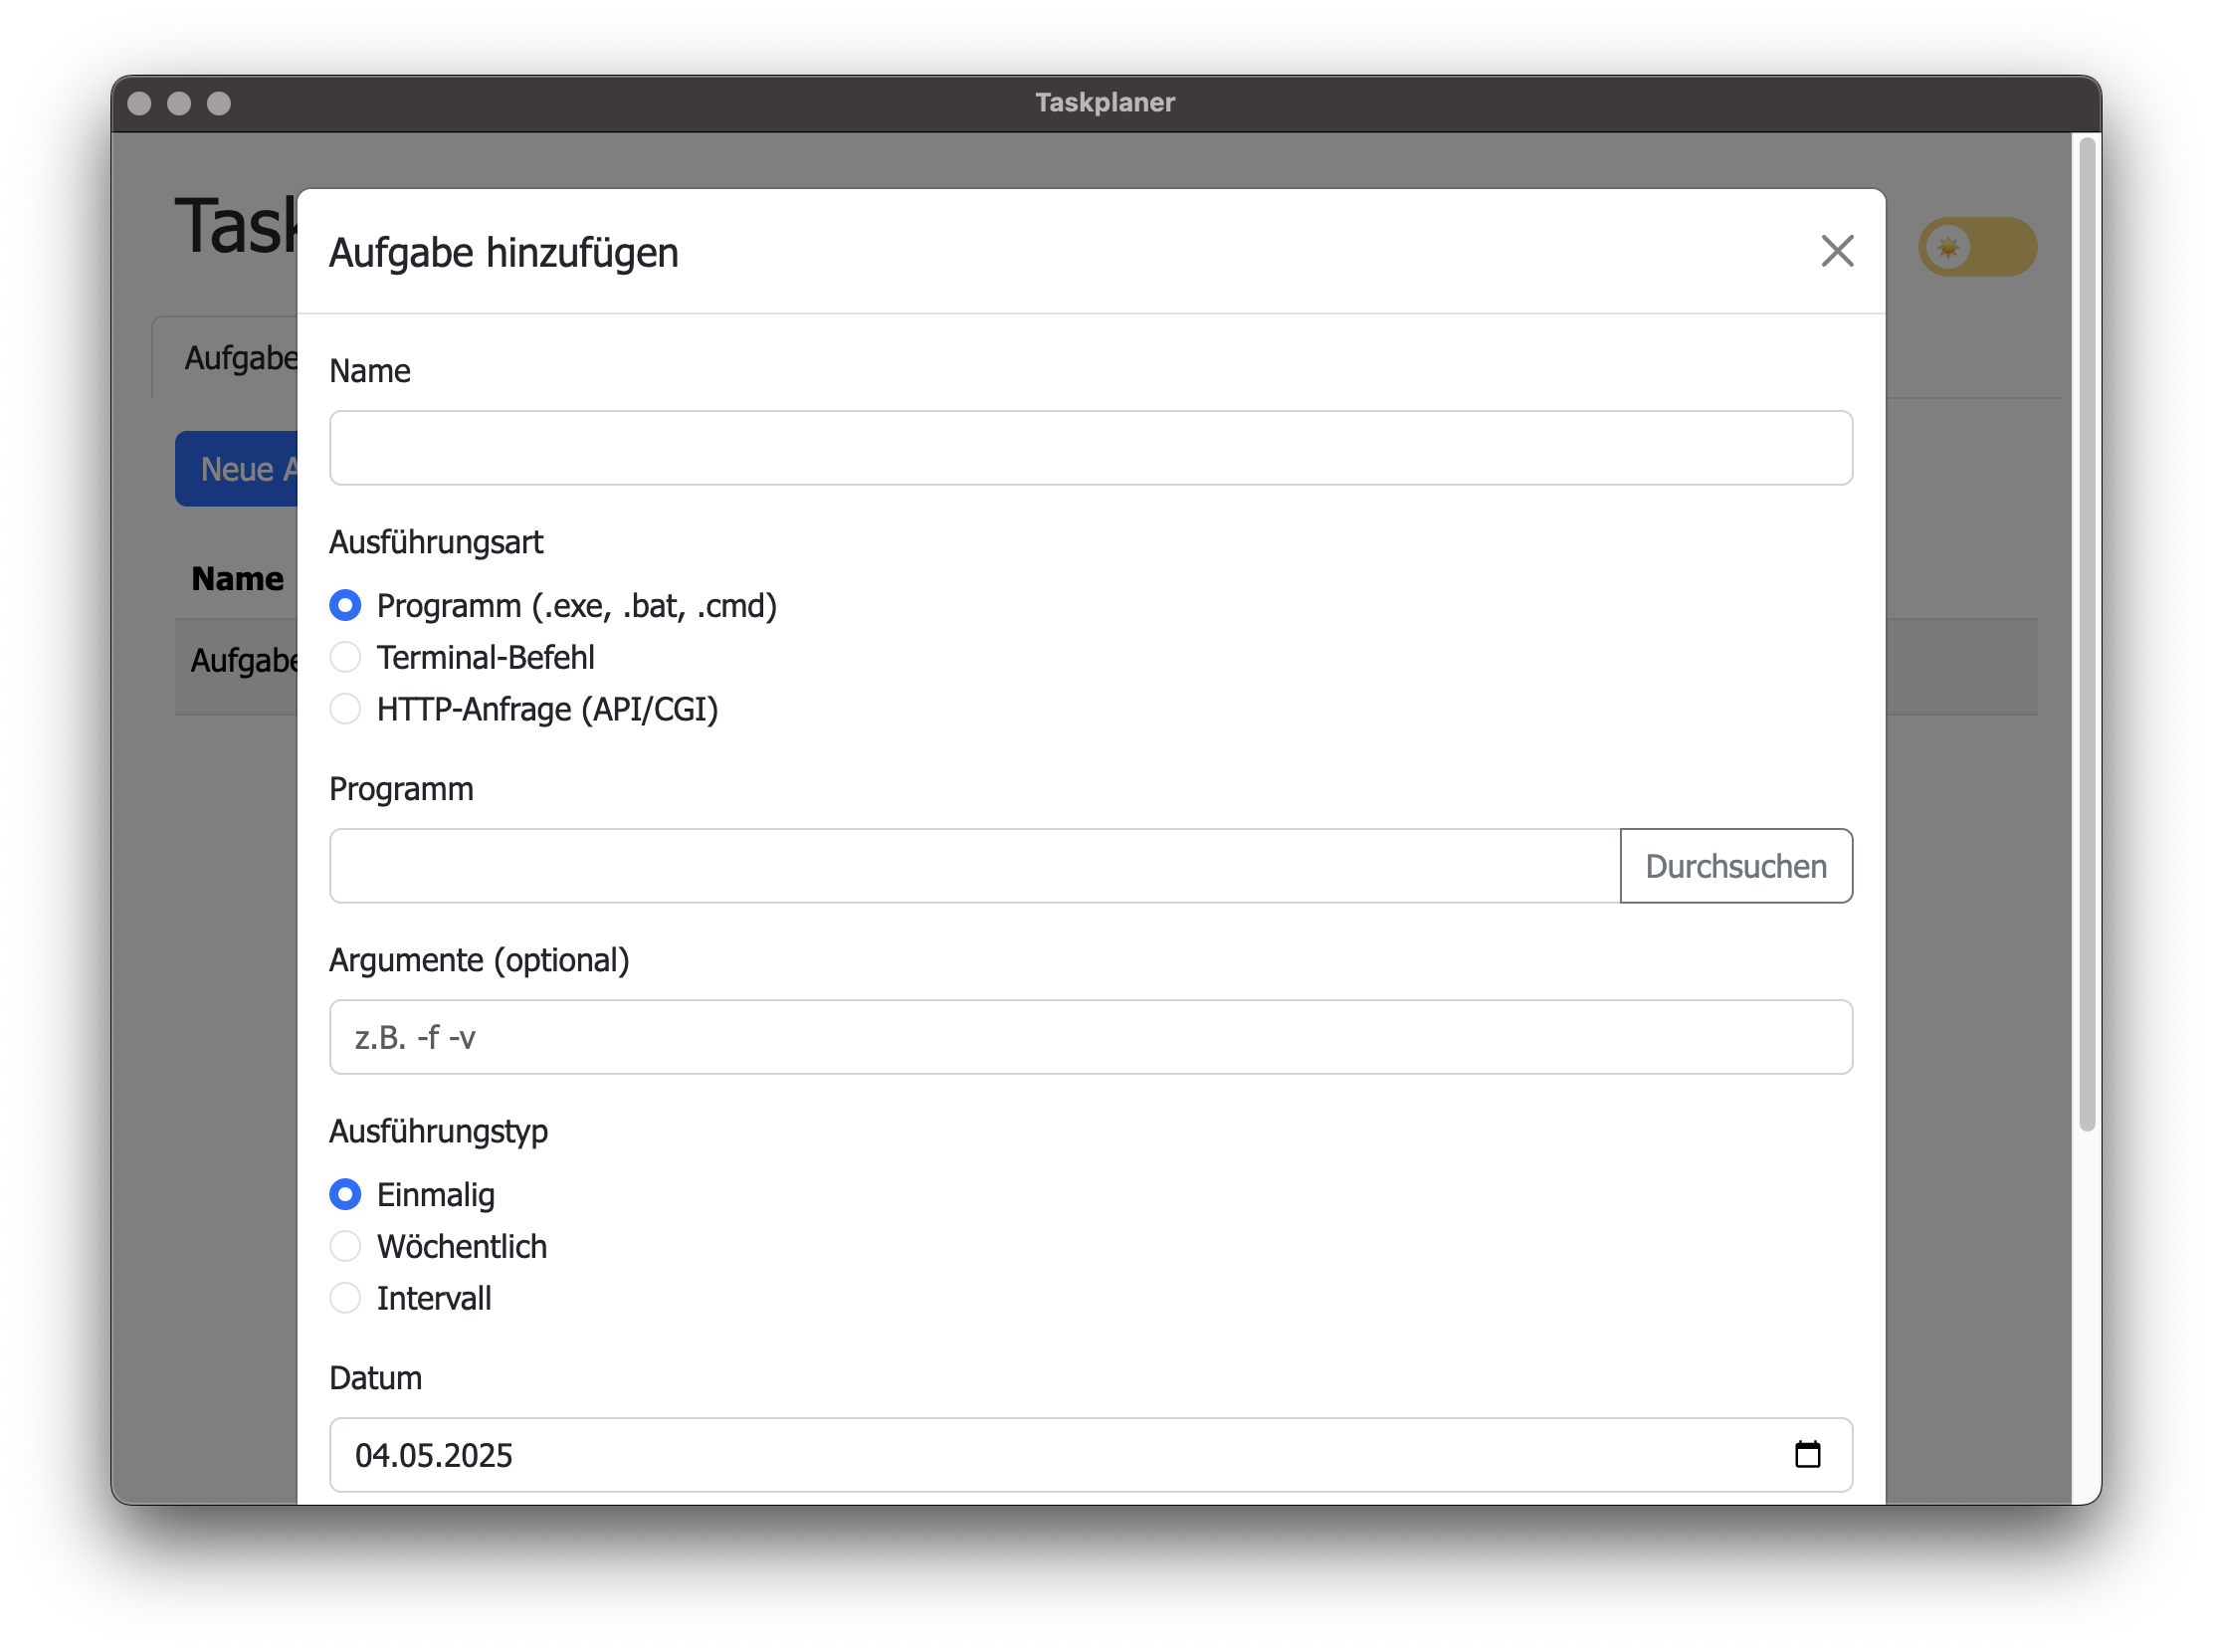Viewport: 2213px width, 1652px height.
Task: Select Intervall radio option
Action: 345,1298
